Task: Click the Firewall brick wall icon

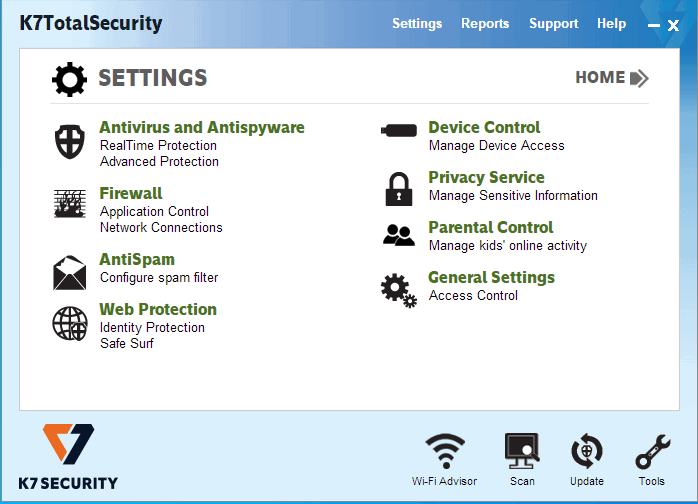Action: point(70,204)
